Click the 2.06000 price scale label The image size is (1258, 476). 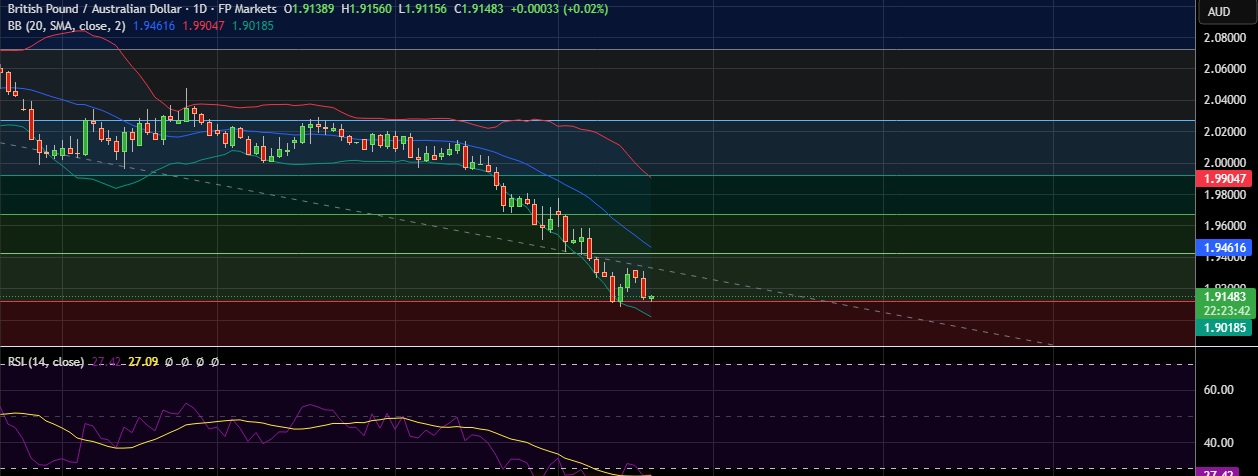[1224, 69]
